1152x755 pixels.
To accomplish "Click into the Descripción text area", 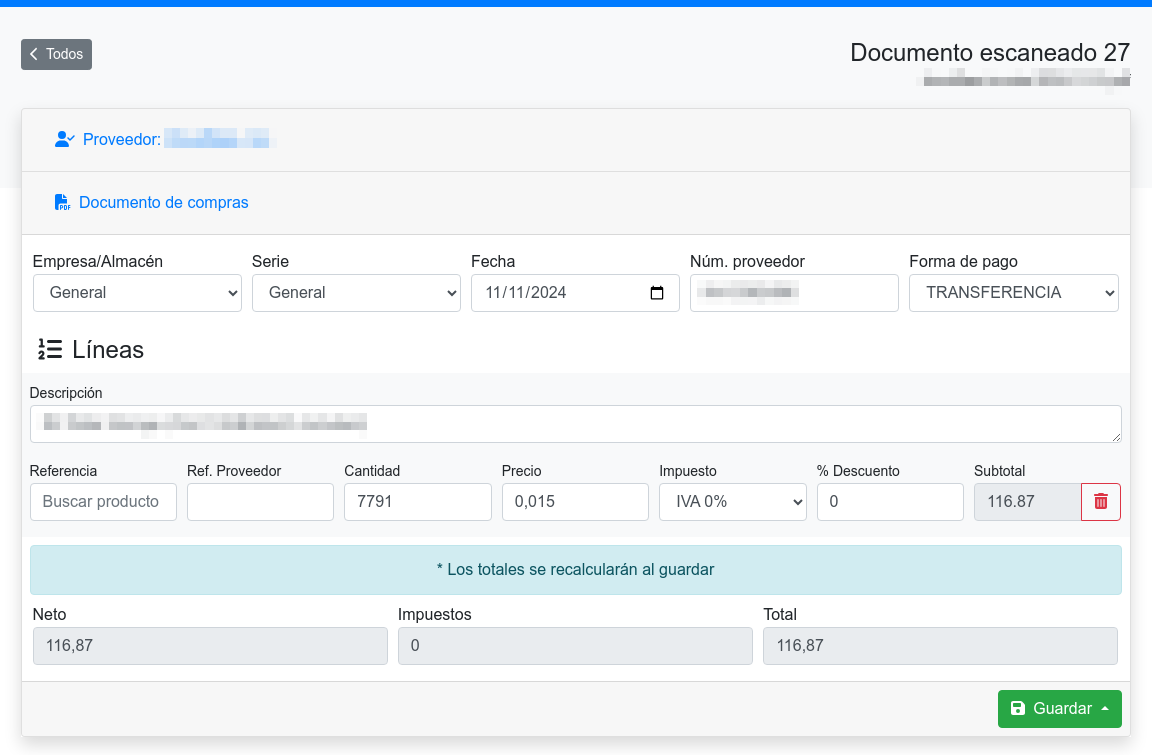I will (576, 424).
